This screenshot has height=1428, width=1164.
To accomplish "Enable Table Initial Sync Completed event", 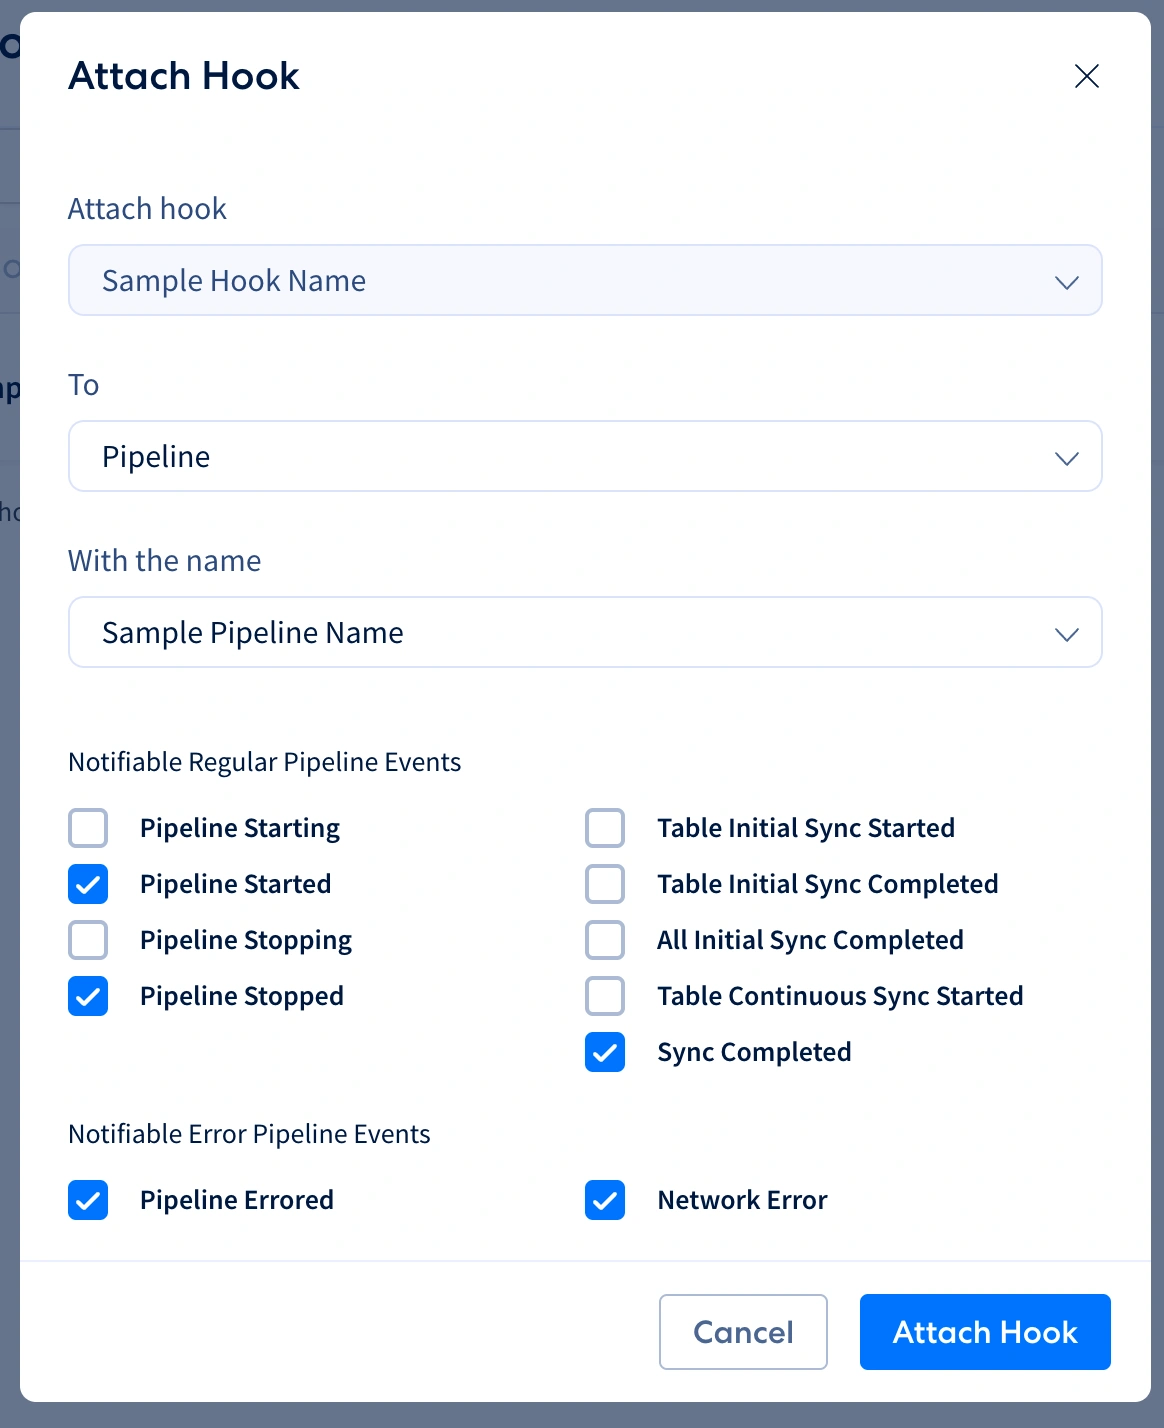I will (x=605, y=884).
